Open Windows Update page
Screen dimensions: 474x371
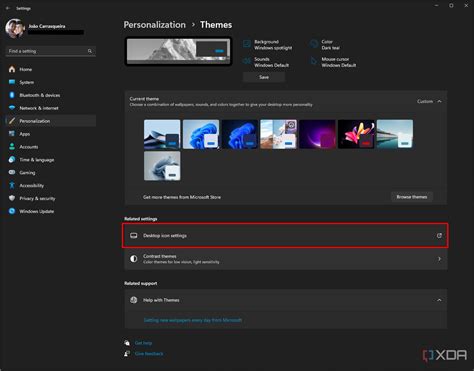[x=51, y=211]
